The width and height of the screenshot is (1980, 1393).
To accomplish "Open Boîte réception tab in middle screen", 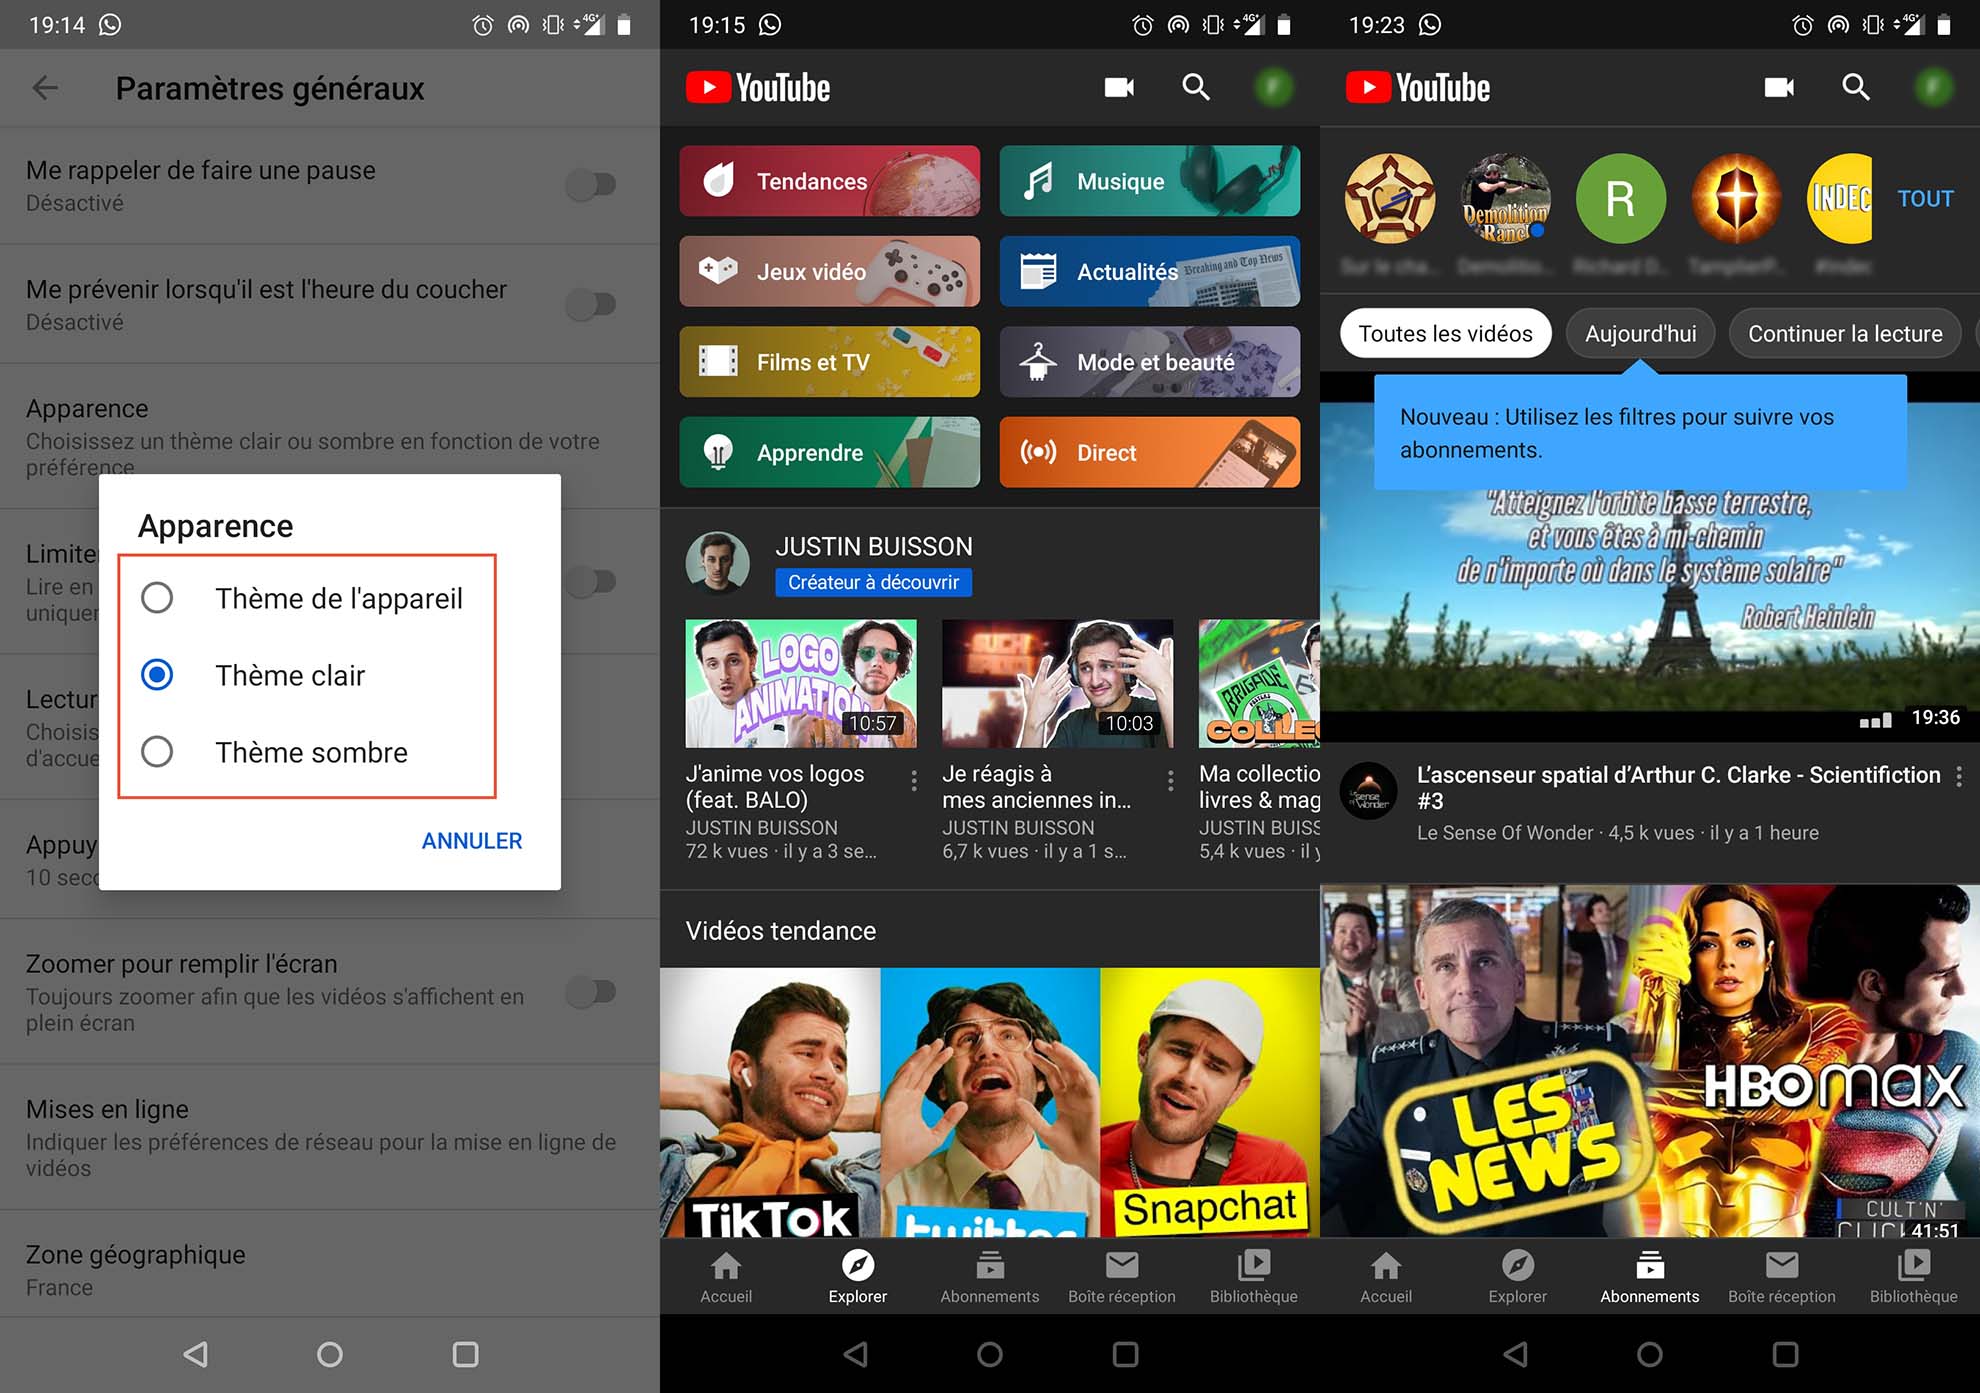I will tap(1122, 1277).
